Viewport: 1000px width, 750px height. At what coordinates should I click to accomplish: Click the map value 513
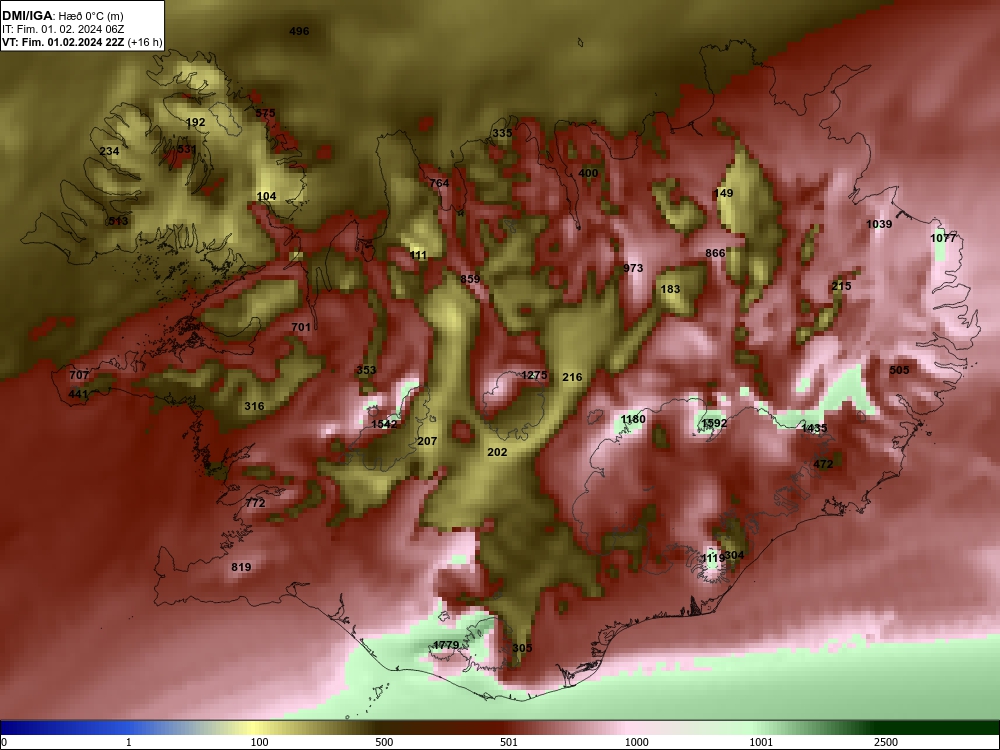pyautogui.click(x=119, y=221)
